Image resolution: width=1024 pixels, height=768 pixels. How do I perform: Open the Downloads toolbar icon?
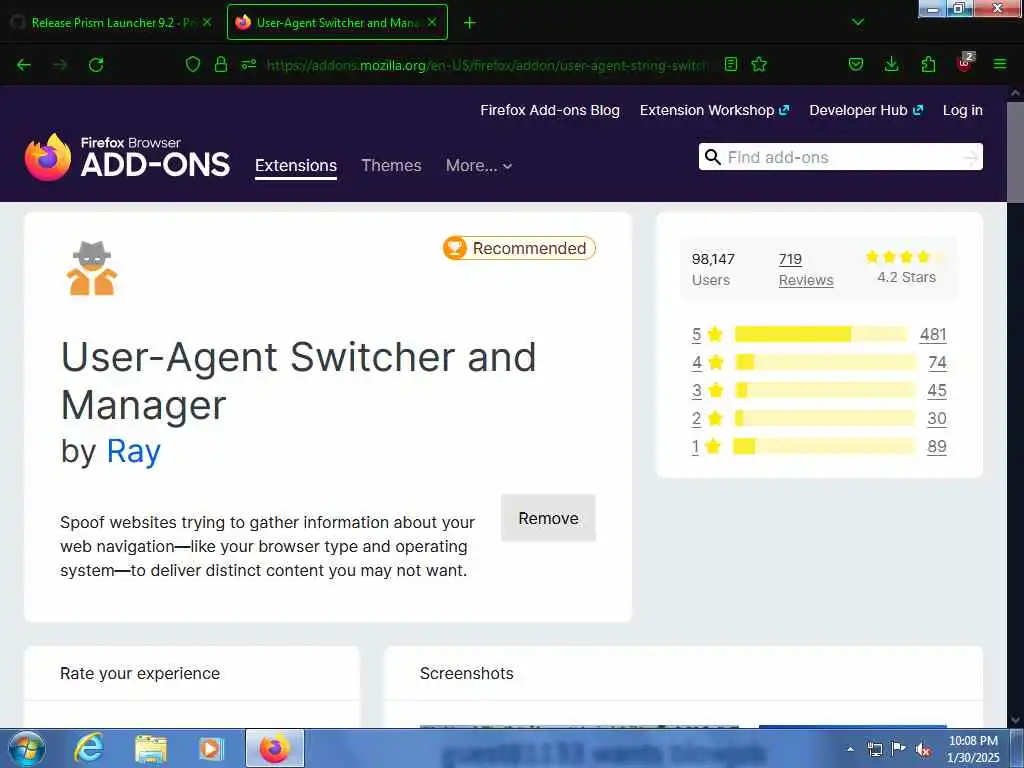point(891,64)
